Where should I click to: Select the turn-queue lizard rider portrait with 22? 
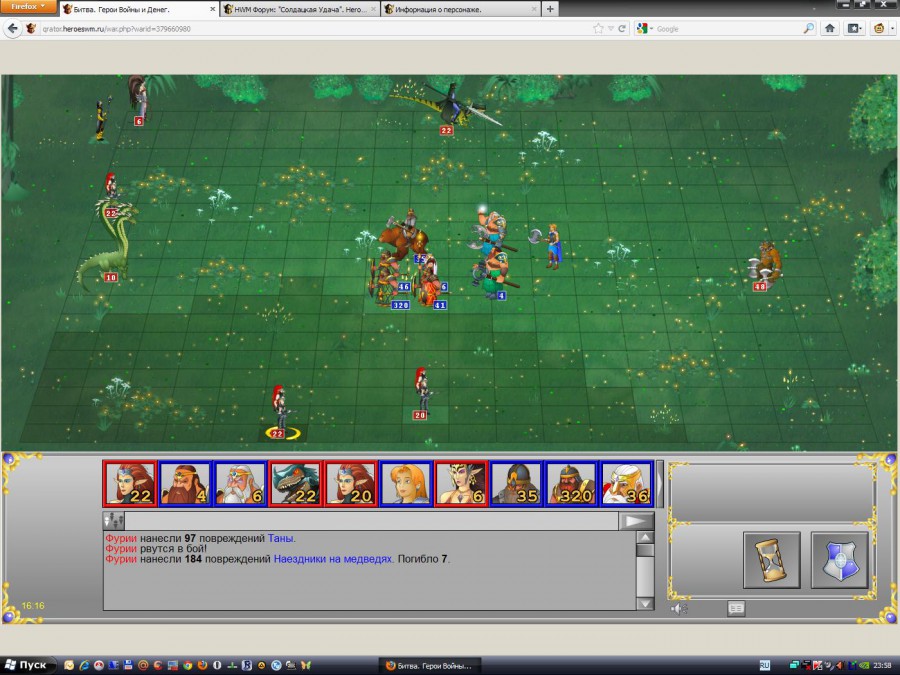coord(296,483)
